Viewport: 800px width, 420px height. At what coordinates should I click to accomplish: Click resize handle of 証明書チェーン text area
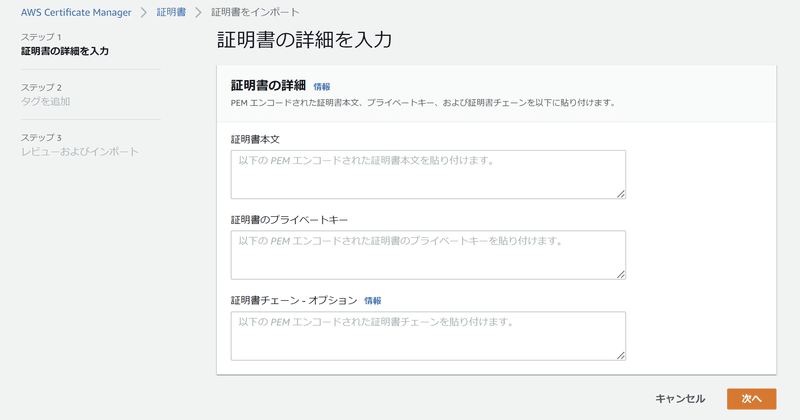point(620,355)
